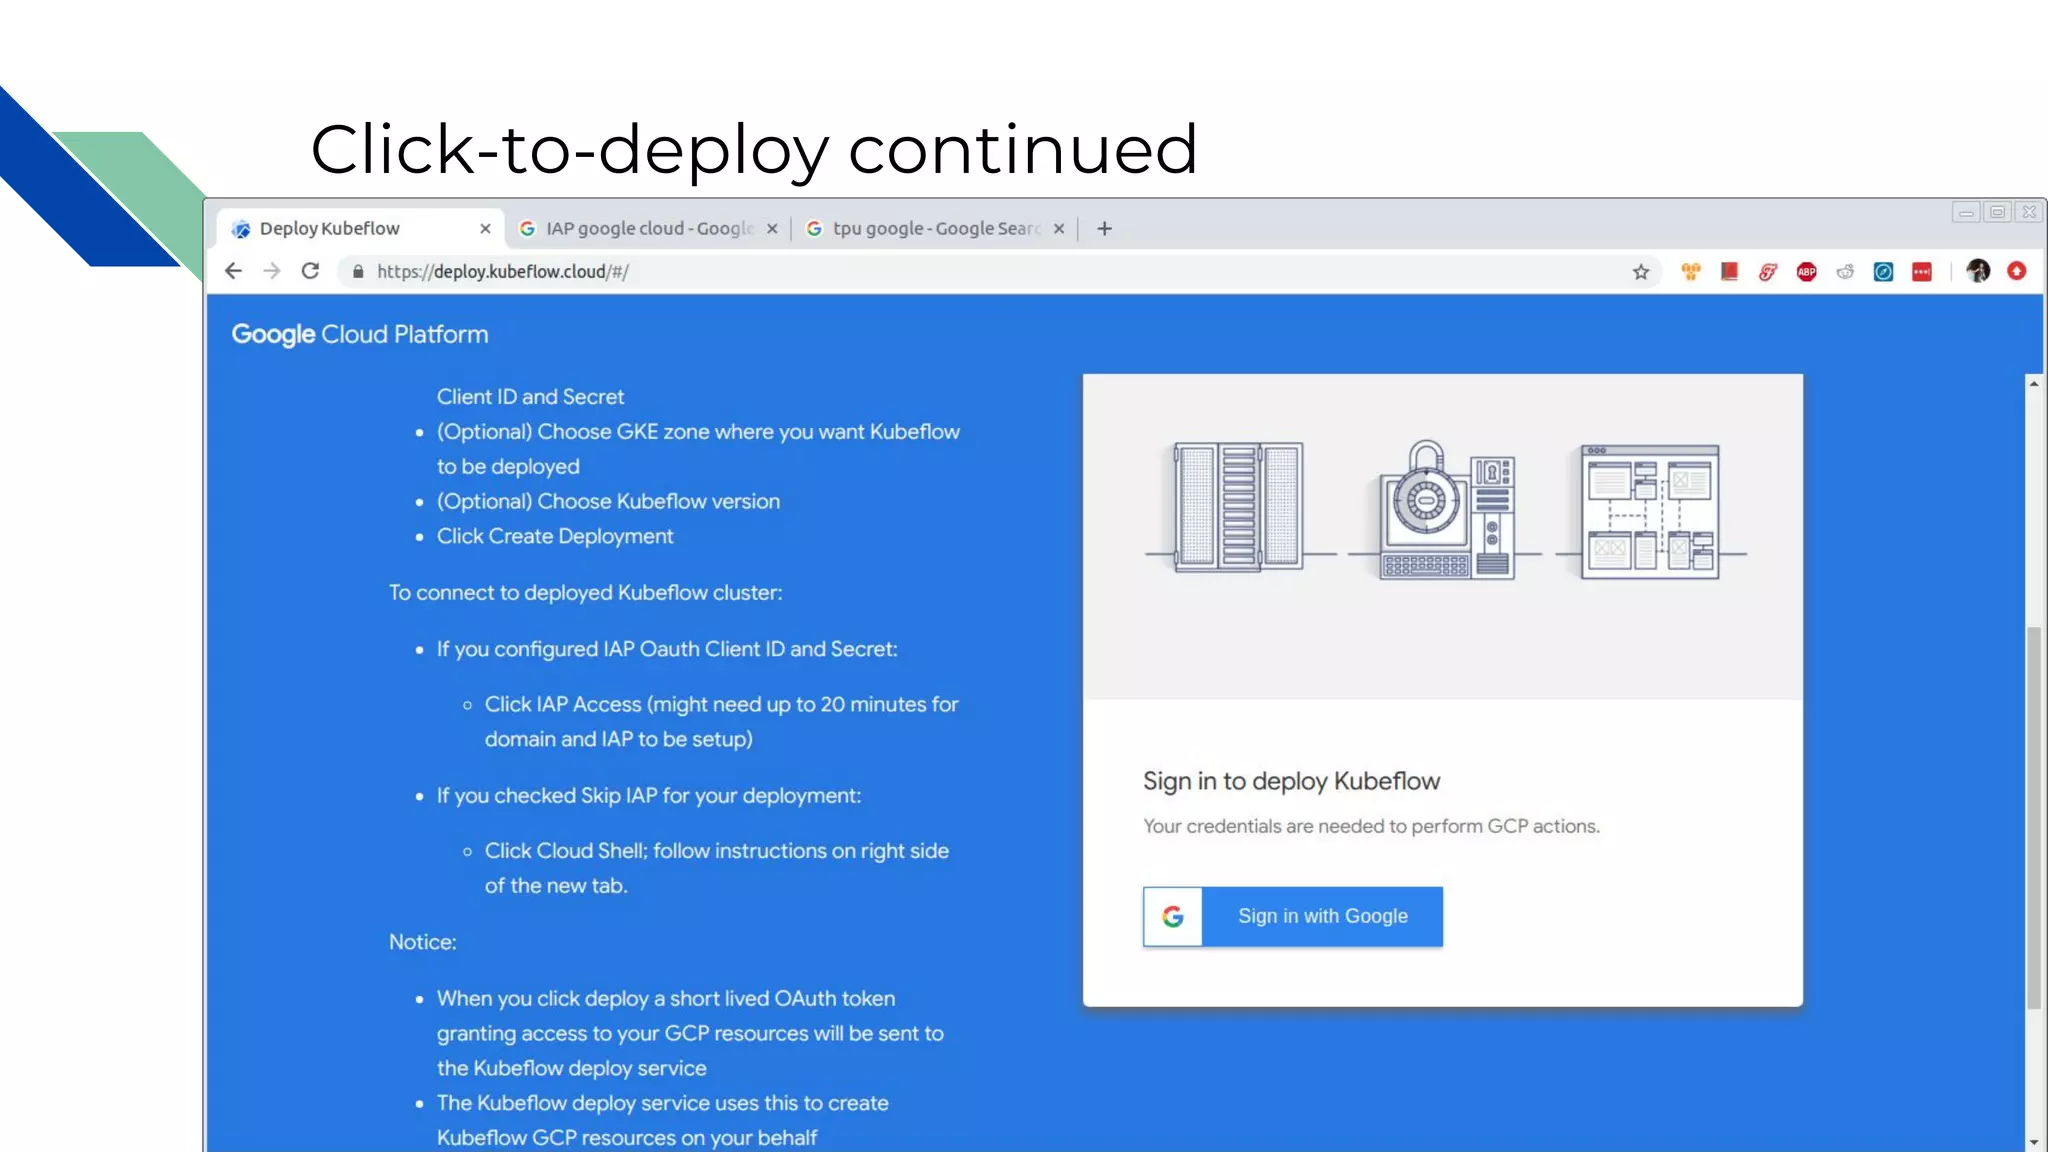Open a new browser tab
The width and height of the screenshot is (2048, 1152).
coord(1104,229)
